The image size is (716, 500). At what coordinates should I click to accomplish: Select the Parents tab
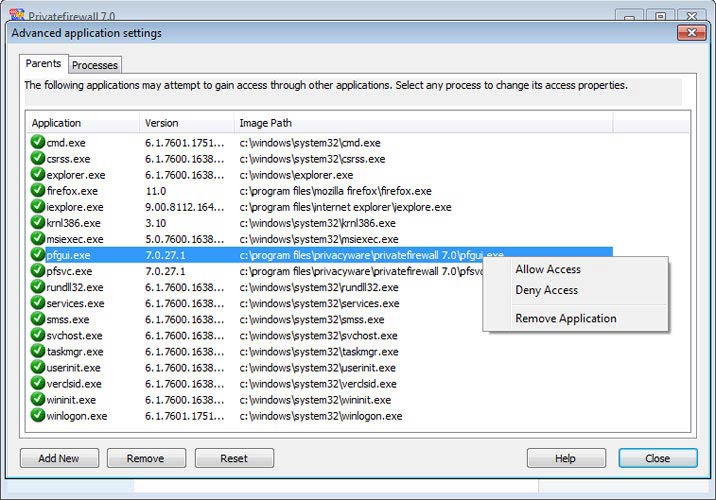point(43,63)
